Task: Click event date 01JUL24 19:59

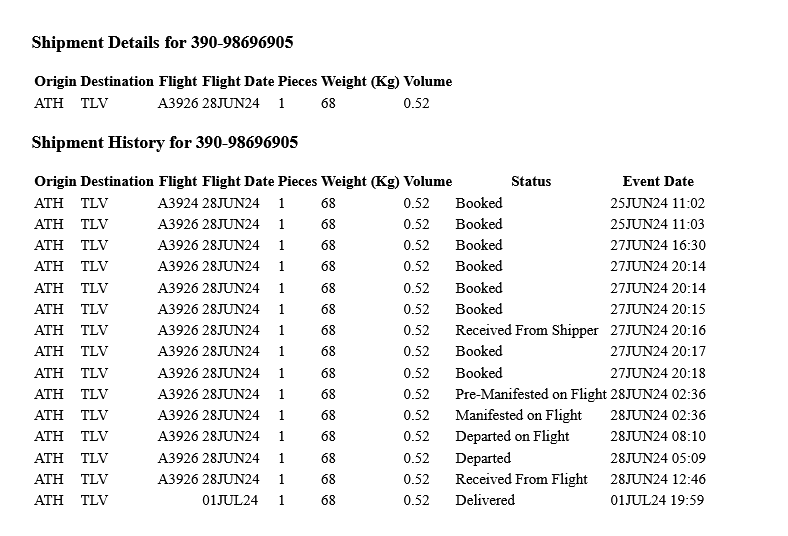Action: (657, 500)
